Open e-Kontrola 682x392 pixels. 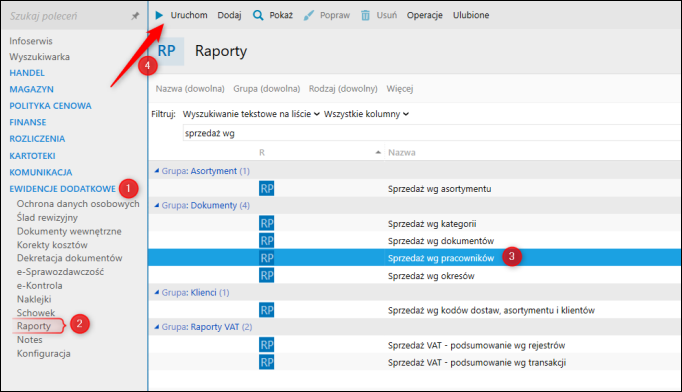tap(40, 286)
